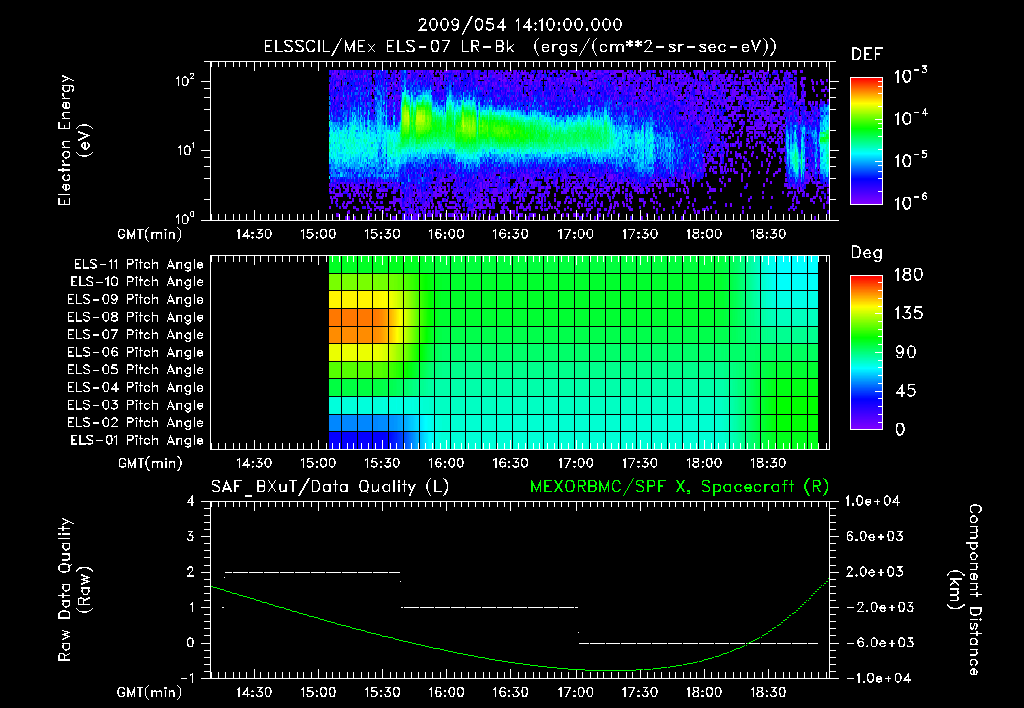
Task: Click the data quality 2 tick on the left axis
Action: (x=191, y=572)
